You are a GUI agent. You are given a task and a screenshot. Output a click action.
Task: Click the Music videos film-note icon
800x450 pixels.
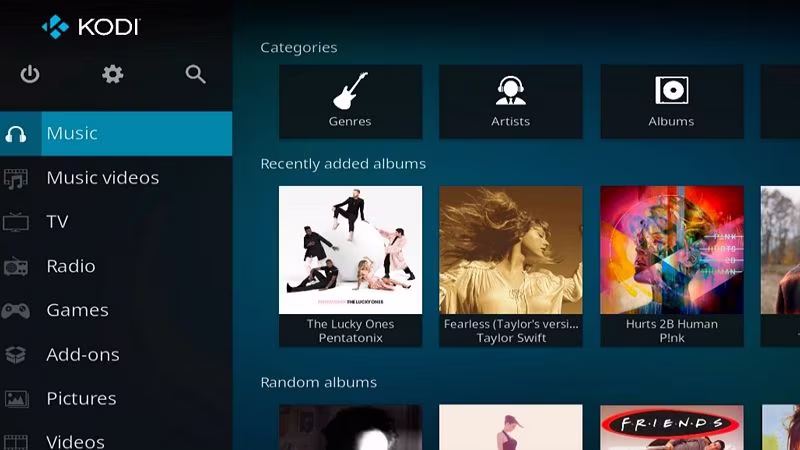pyautogui.click(x=16, y=179)
